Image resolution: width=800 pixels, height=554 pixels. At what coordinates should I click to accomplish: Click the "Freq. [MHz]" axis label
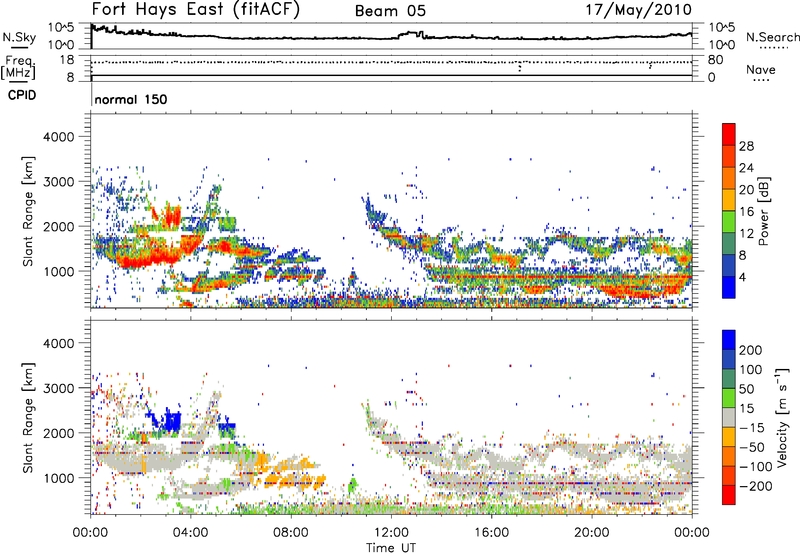coord(18,68)
